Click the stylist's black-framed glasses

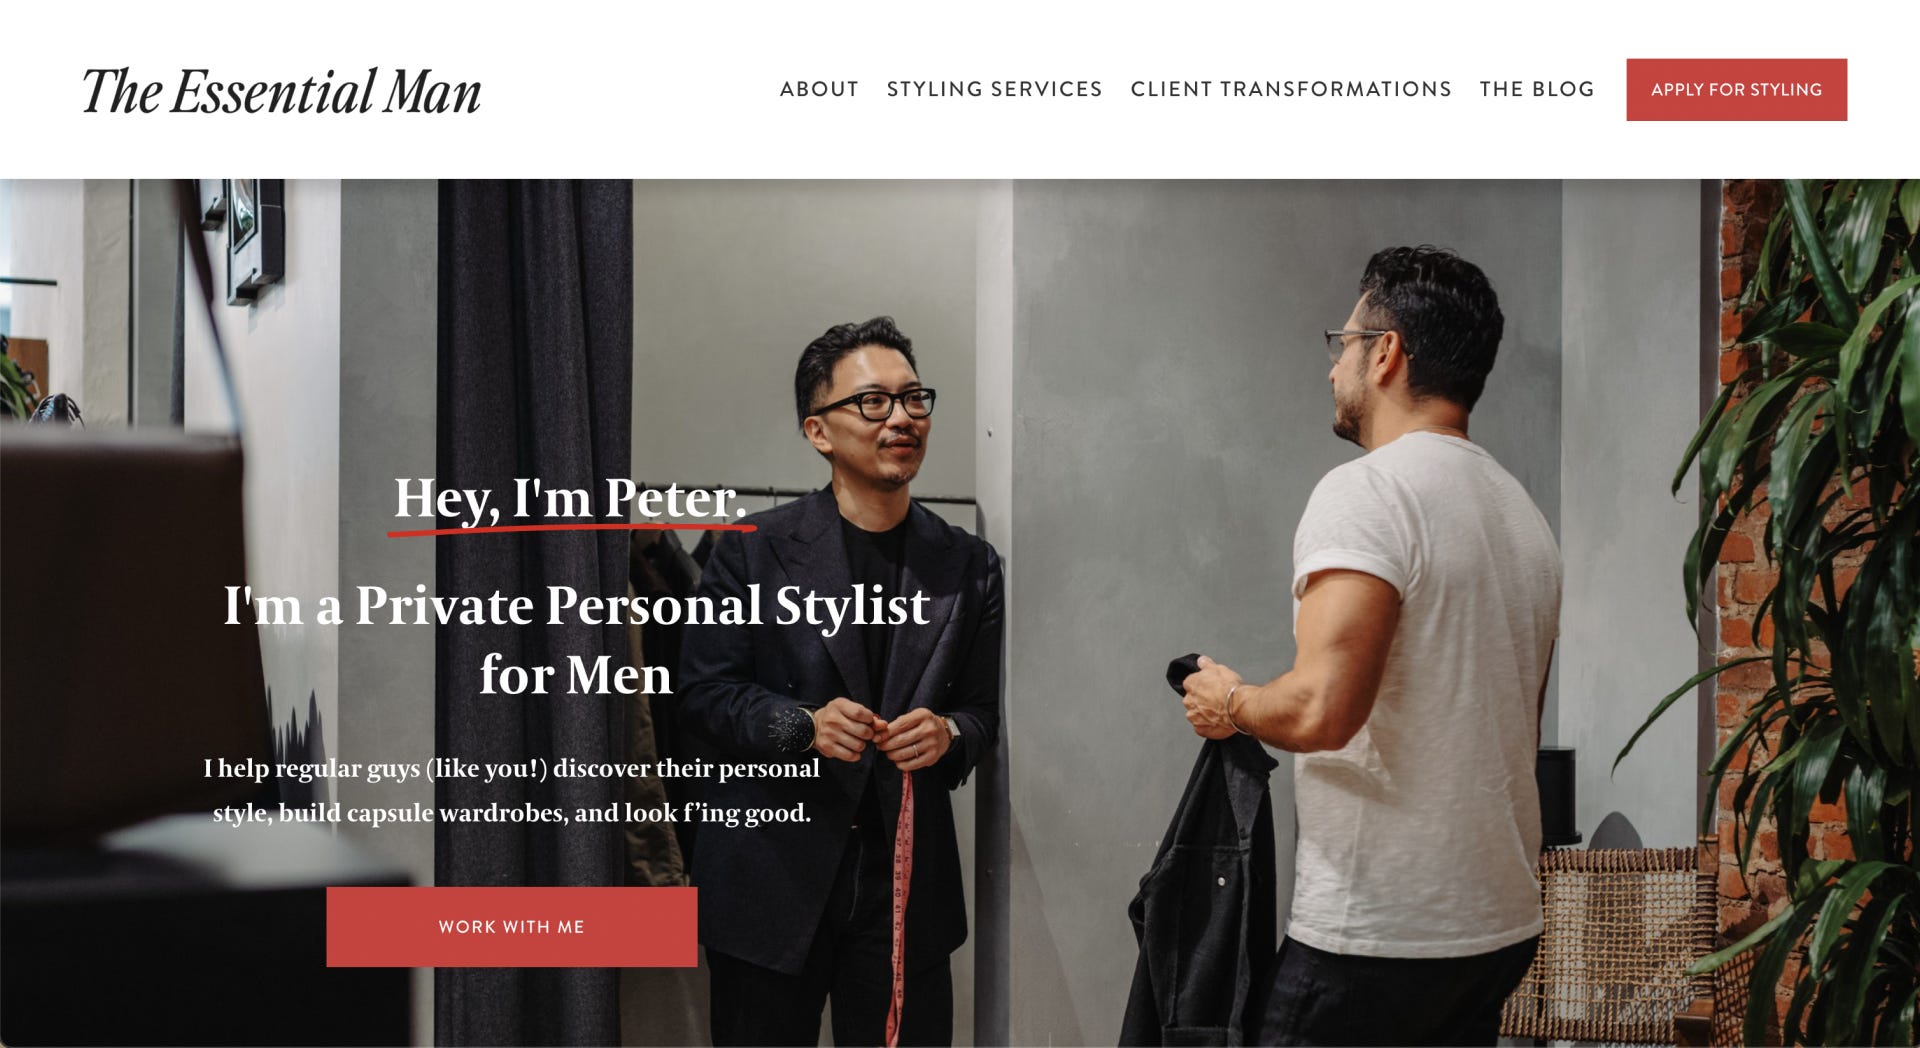tap(874, 404)
